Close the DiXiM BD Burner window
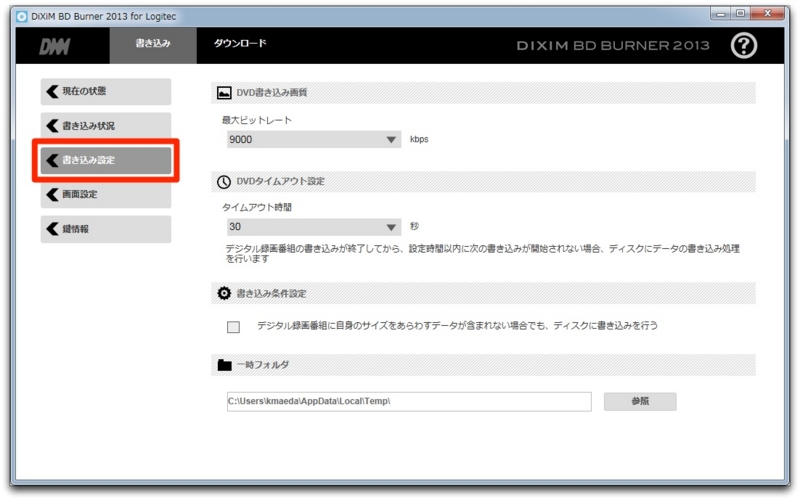 pos(767,14)
